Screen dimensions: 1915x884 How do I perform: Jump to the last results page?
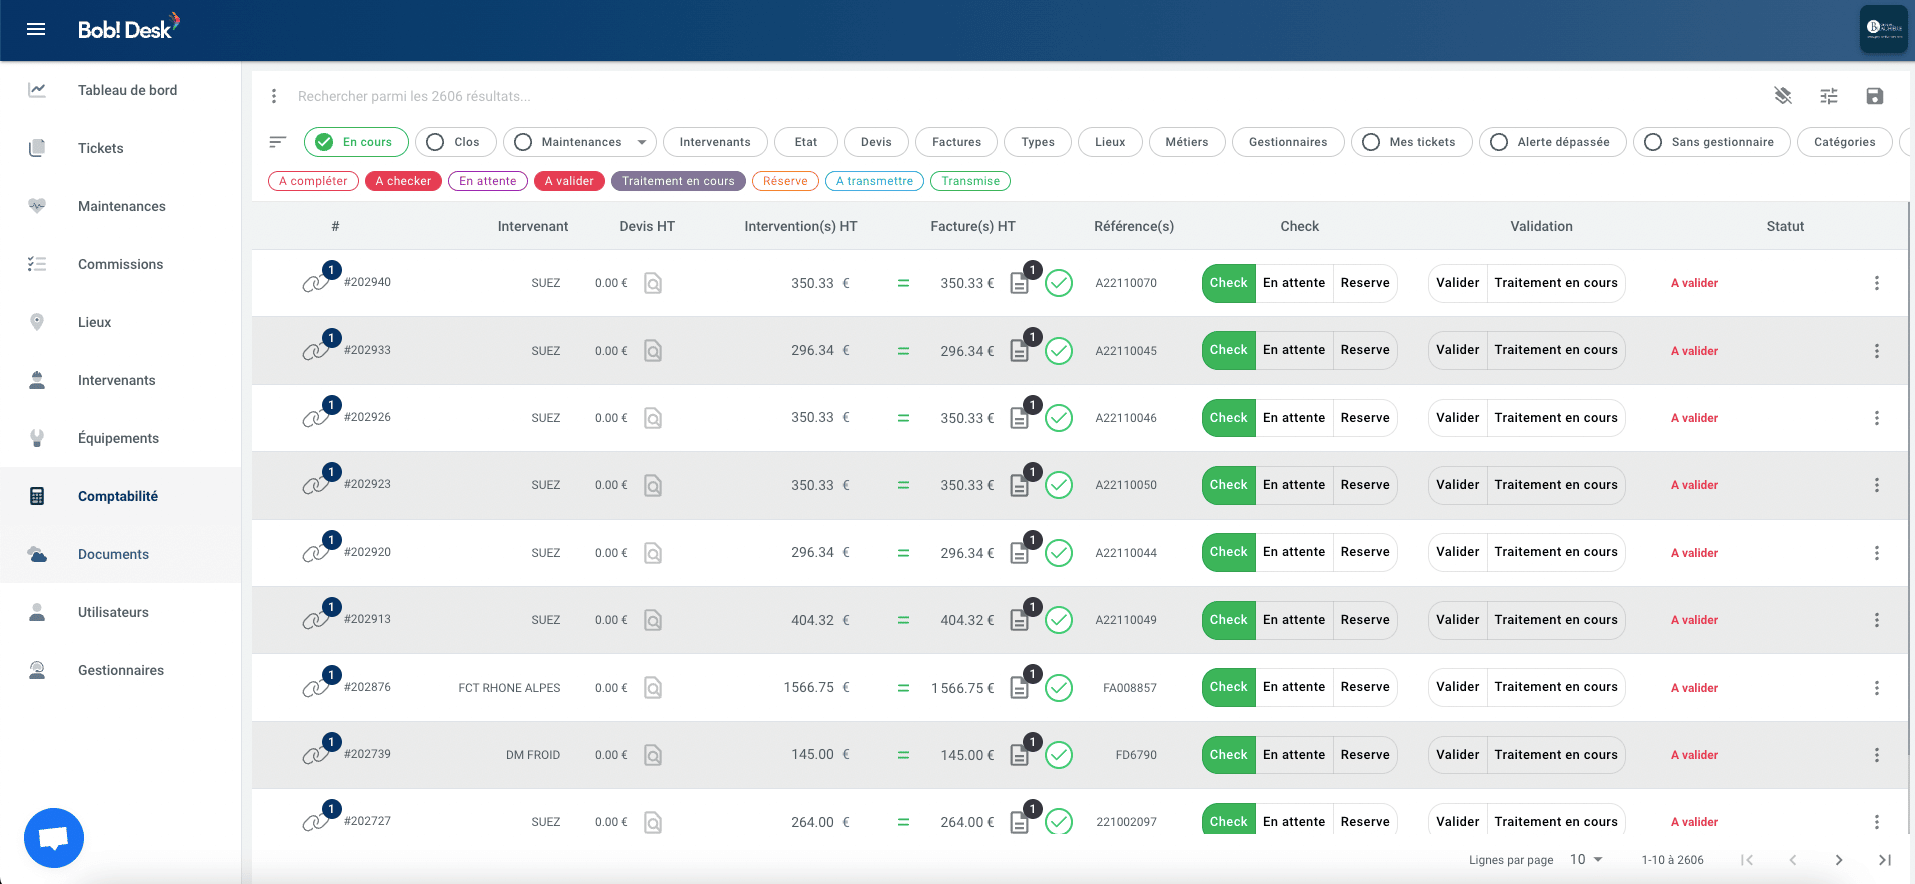[1885, 860]
